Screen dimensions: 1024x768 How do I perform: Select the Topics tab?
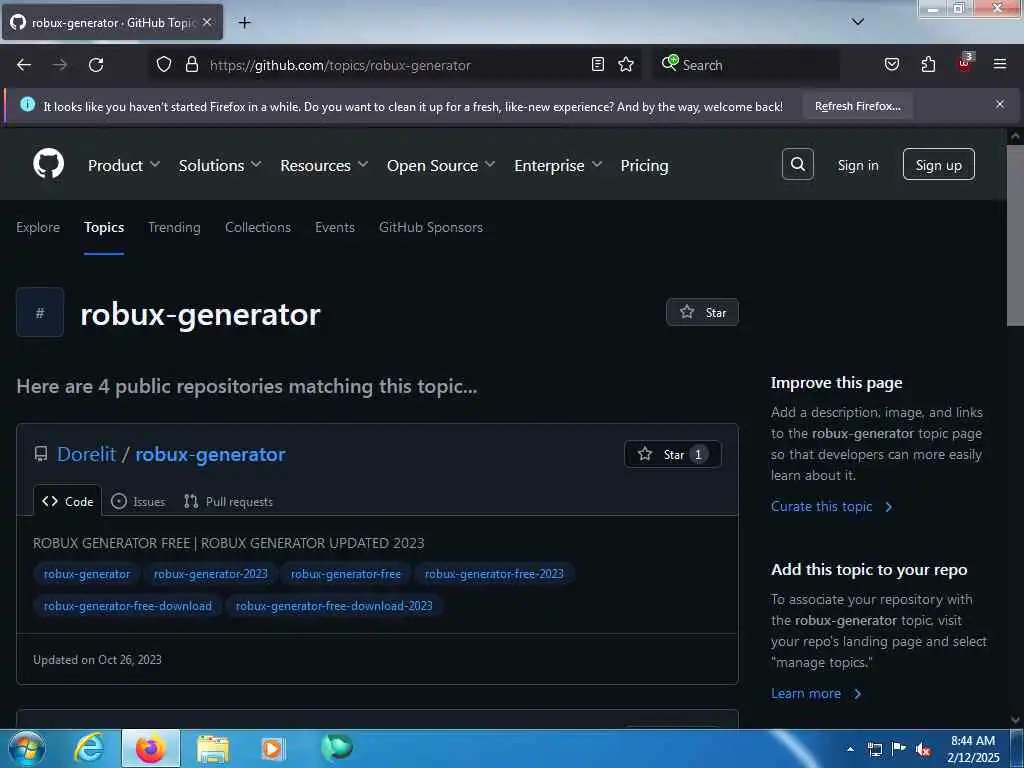[104, 227]
